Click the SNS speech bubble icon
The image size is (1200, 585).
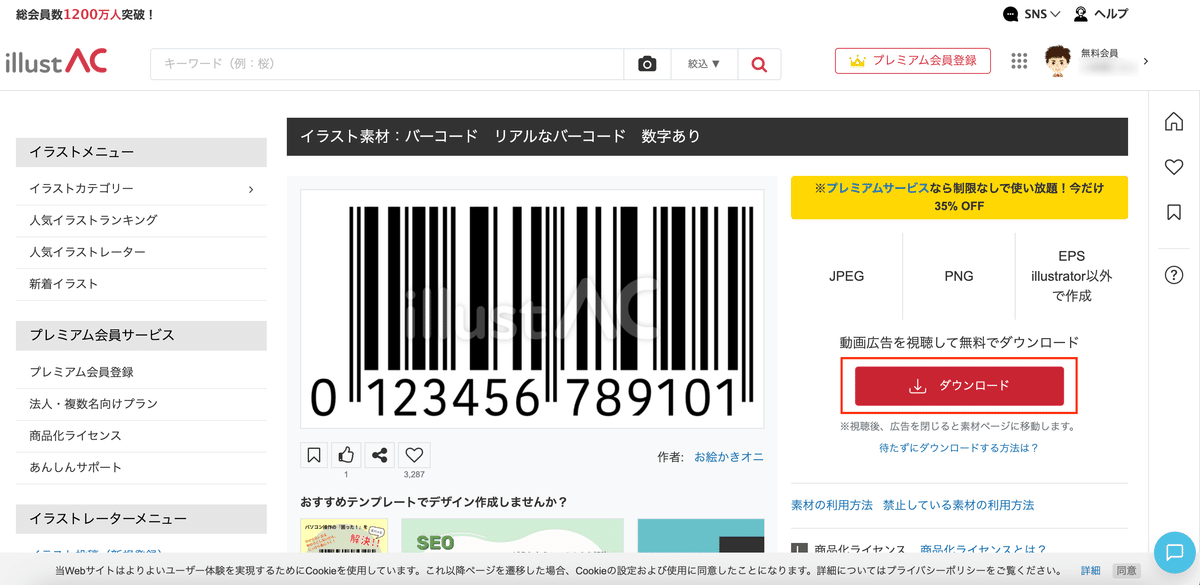click(x=1011, y=14)
